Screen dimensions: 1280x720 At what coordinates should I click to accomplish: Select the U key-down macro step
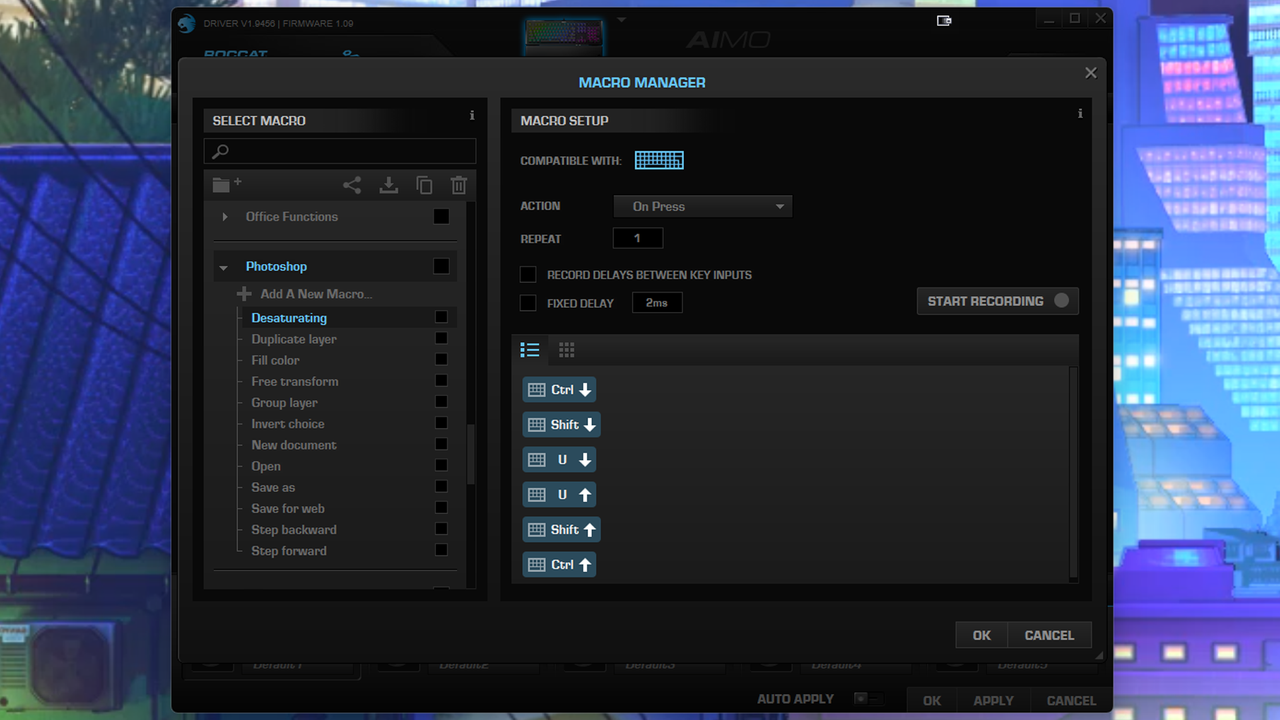pyautogui.click(x=559, y=460)
